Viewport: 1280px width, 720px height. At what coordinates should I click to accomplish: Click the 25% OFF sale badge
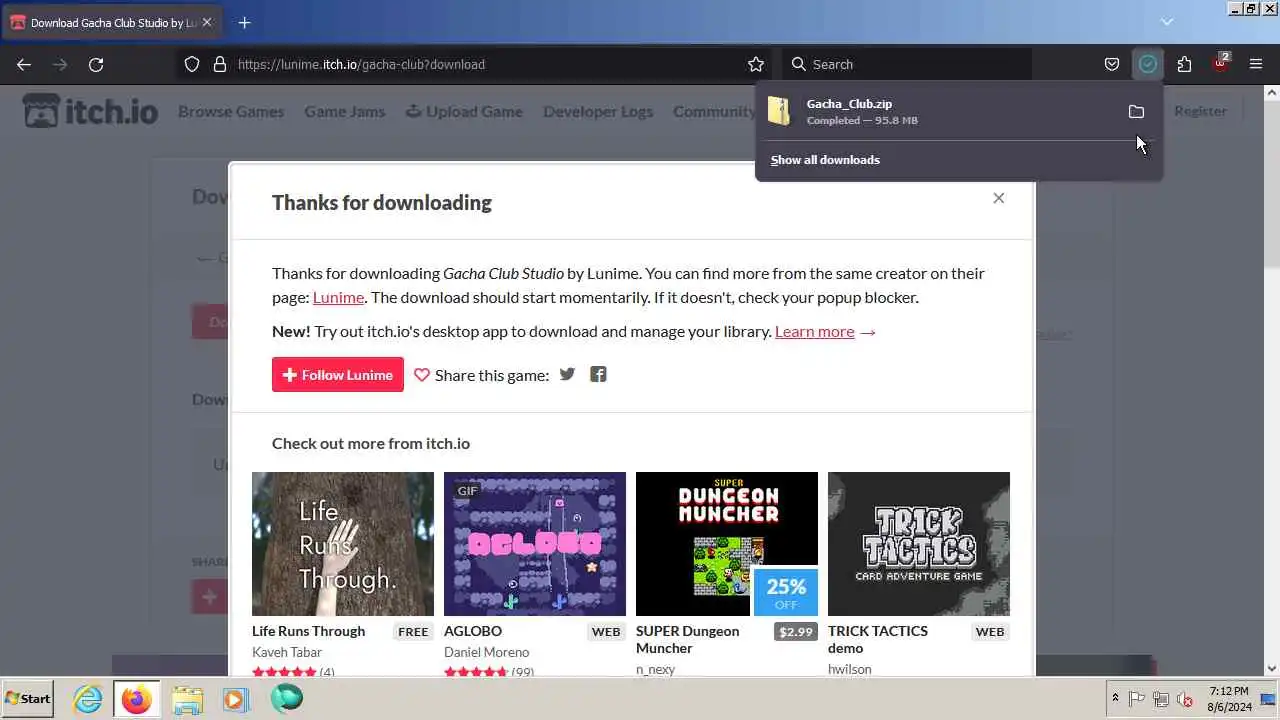click(785, 592)
